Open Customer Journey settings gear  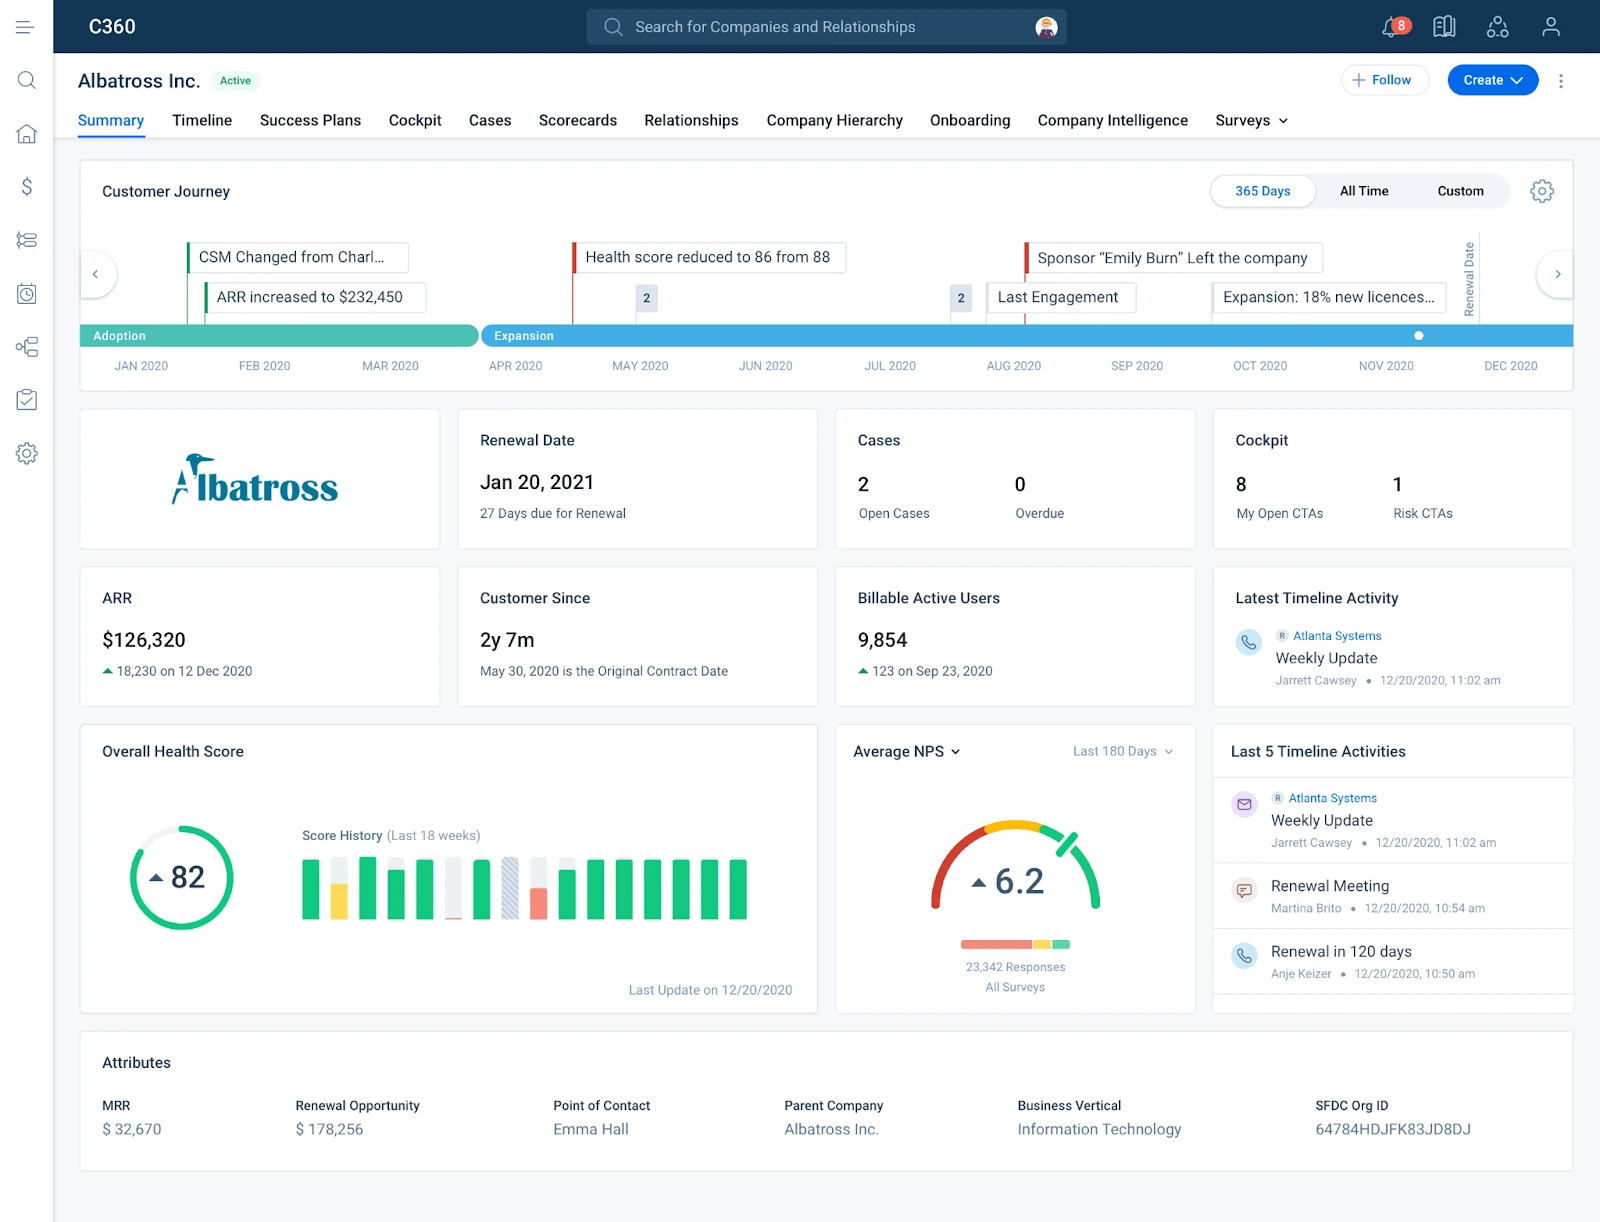[x=1541, y=190]
